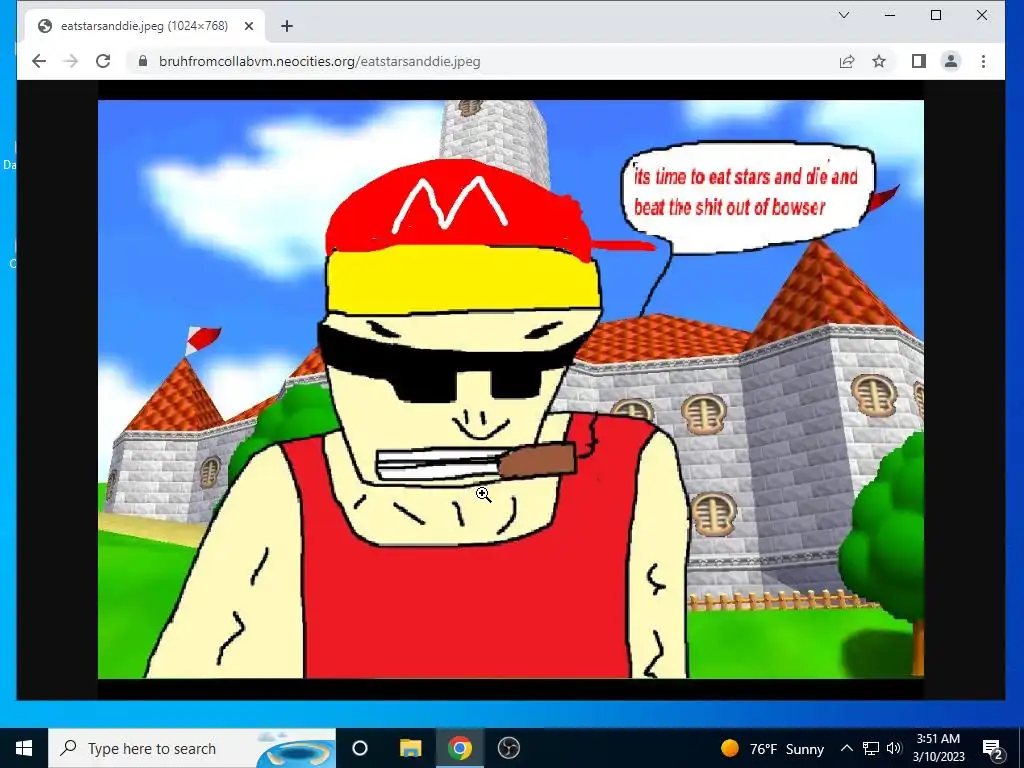Zoom the Mario cartoon image
This screenshot has height=768, width=1024.
click(x=511, y=389)
